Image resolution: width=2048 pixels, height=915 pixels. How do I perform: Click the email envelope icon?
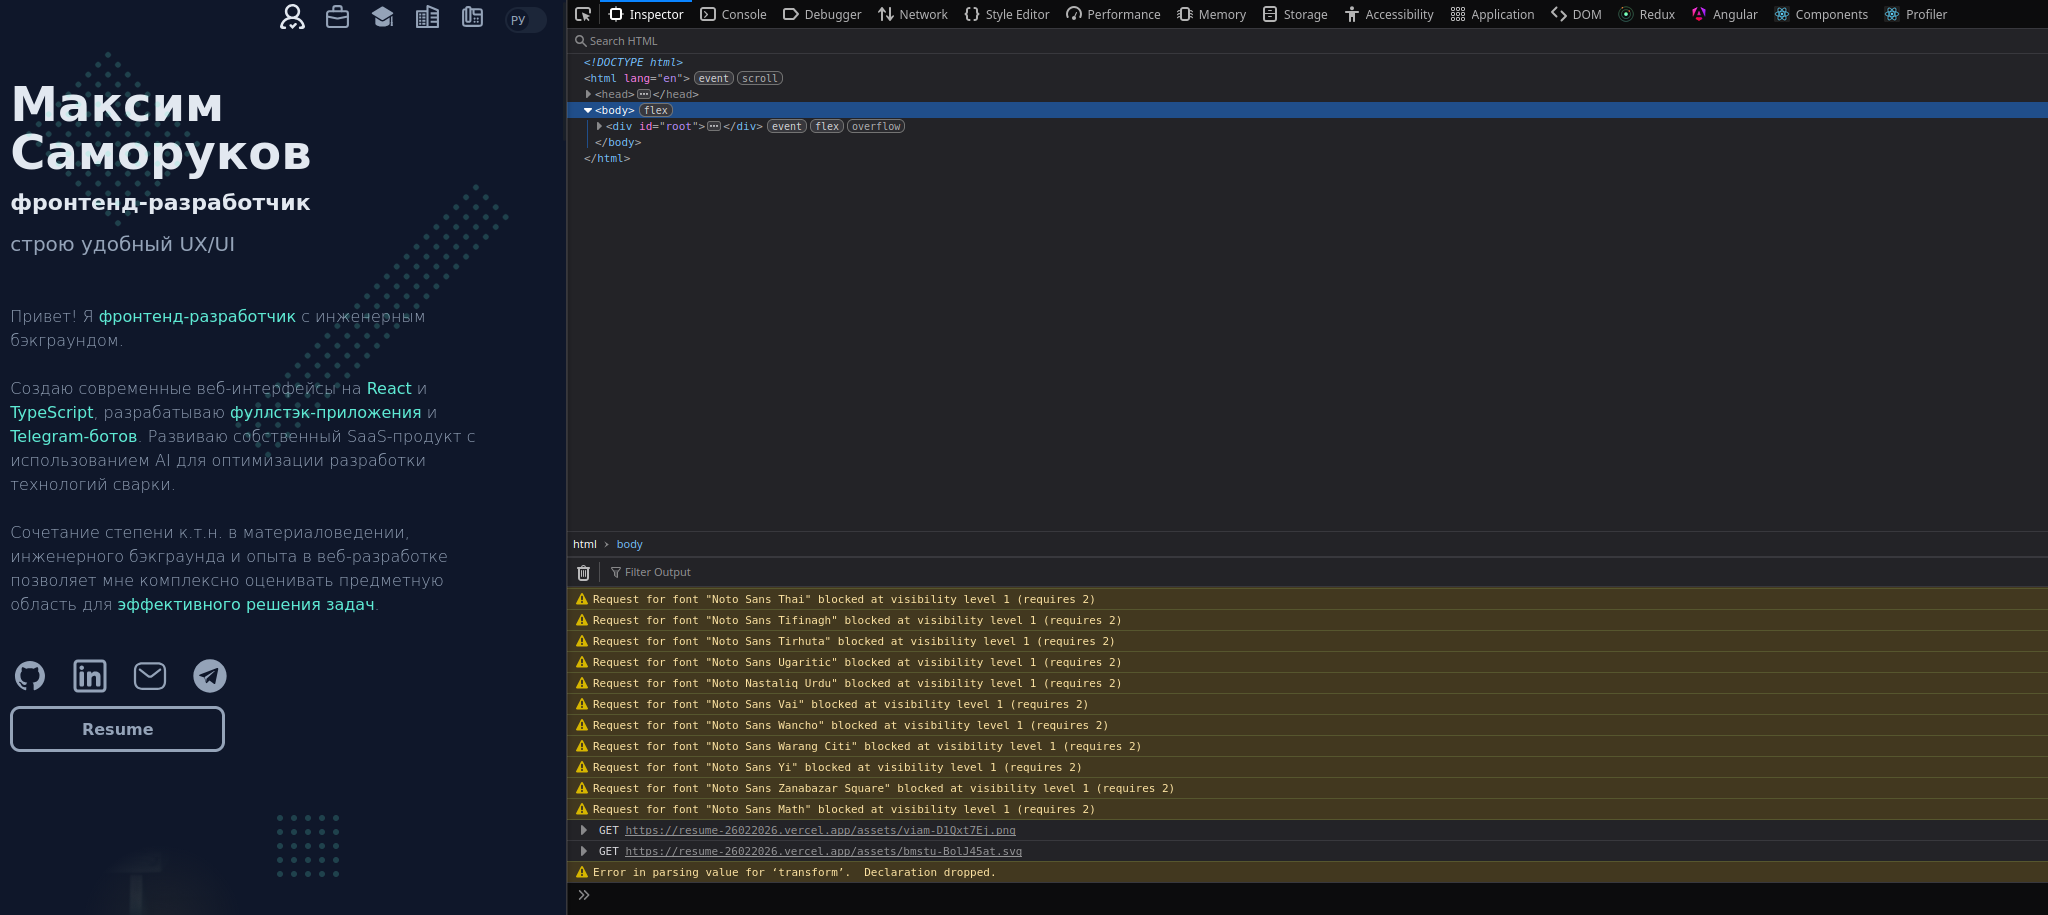point(150,677)
